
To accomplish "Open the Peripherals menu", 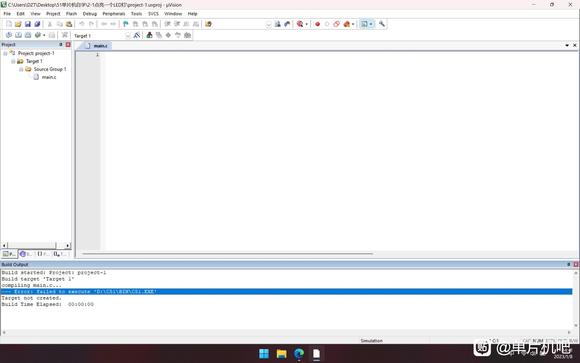I will [114, 14].
